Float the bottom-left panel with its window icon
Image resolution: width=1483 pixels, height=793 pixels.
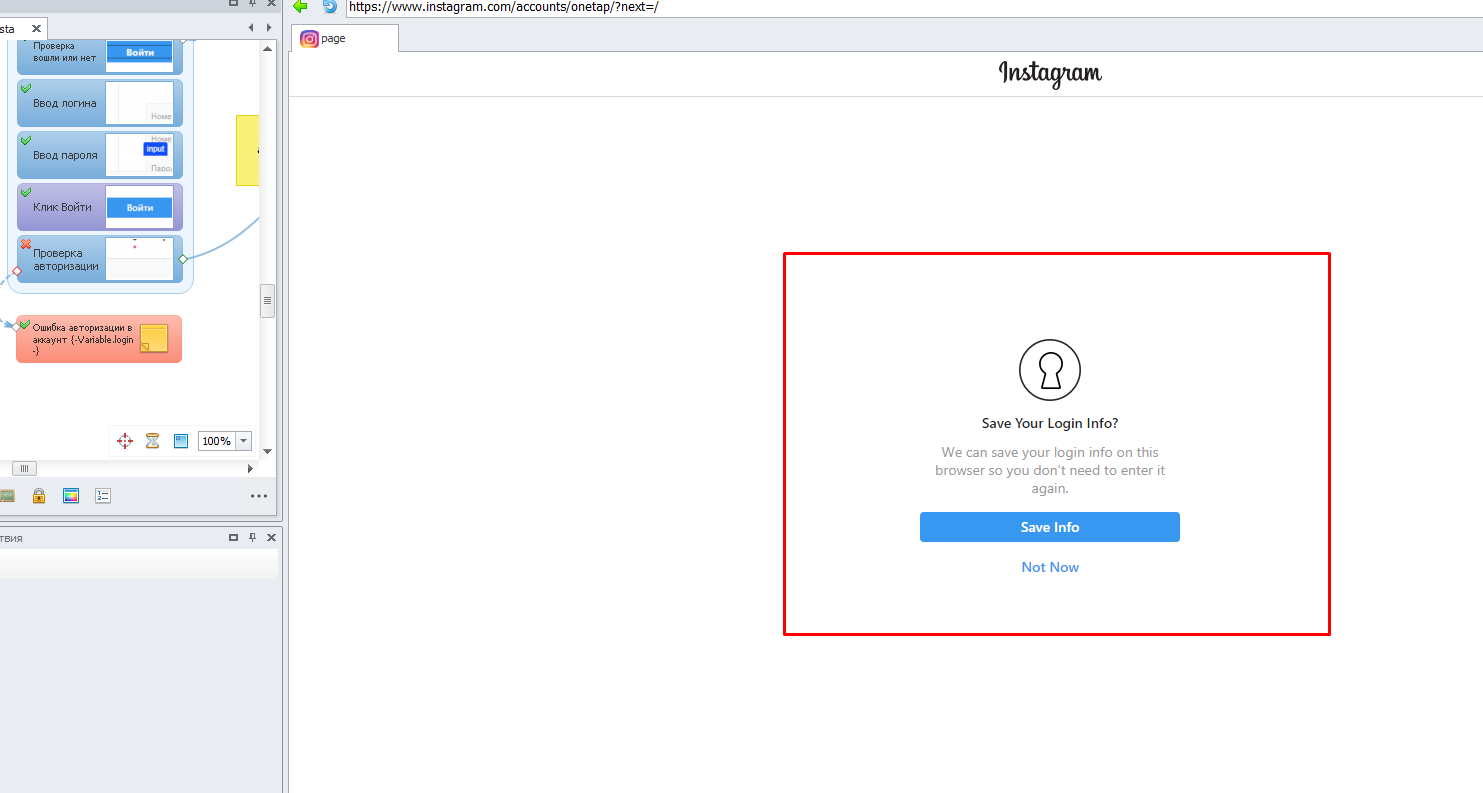click(x=233, y=538)
